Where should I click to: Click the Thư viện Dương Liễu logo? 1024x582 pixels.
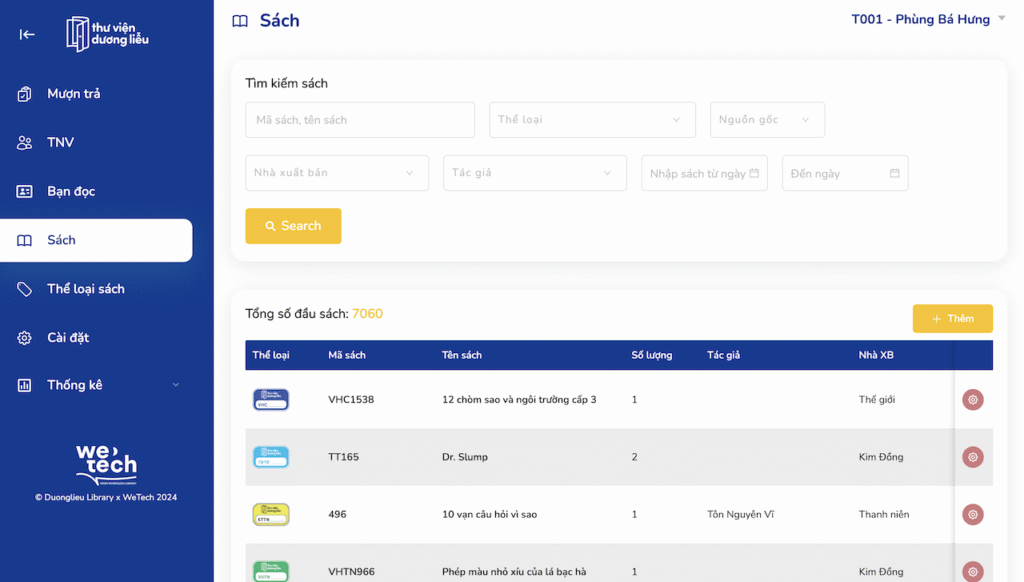(107, 34)
